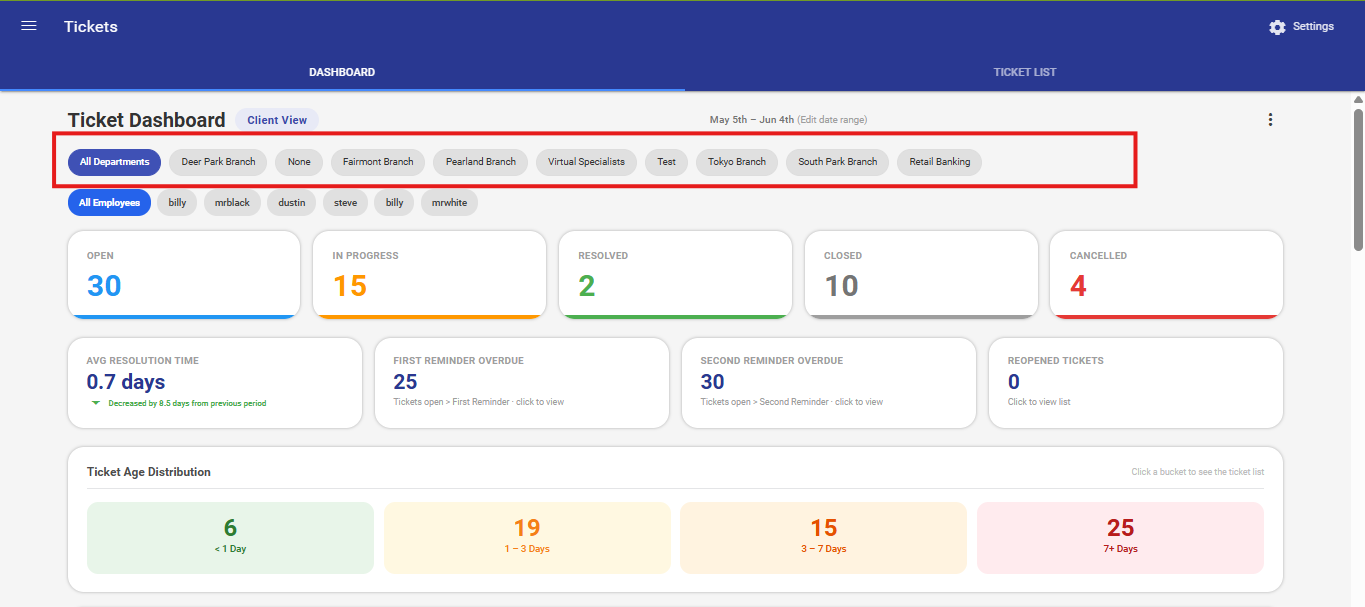Image resolution: width=1365 pixels, height=607 pixels.
Task: Click 'Decreased by 8.5 days from previous period' text
Action: (187, 404)
